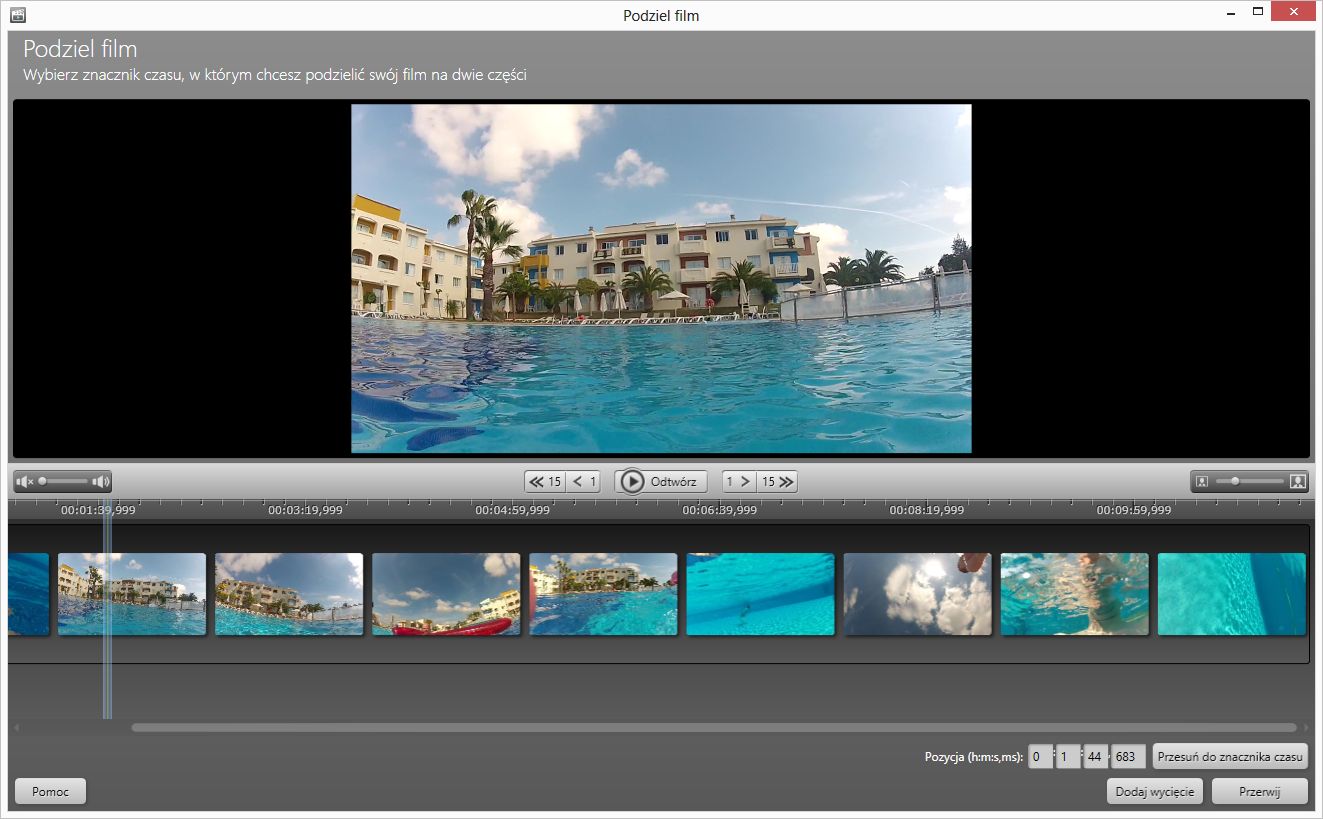This screenshot has height=819, width=1323.
Task: Click the 00:06:39,999 timeline ruler mark
Action: 720,510
